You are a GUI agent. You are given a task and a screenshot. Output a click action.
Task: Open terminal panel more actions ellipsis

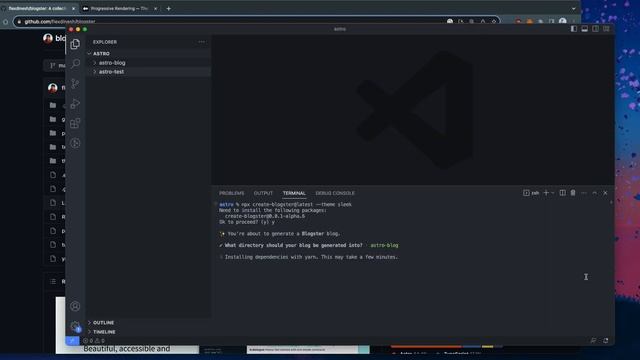point(584,193)
